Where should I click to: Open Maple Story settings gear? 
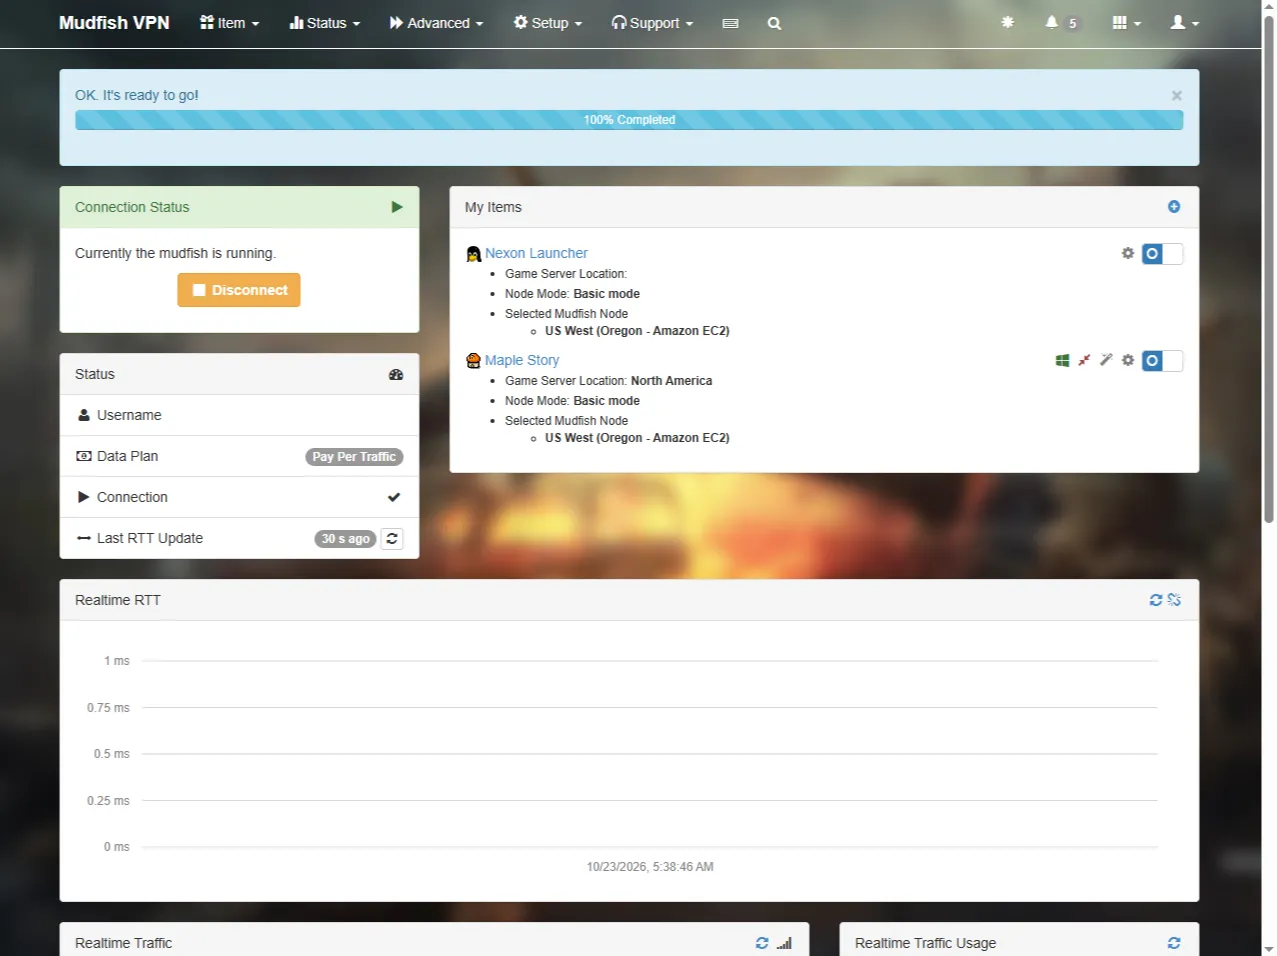[1128, 360]
